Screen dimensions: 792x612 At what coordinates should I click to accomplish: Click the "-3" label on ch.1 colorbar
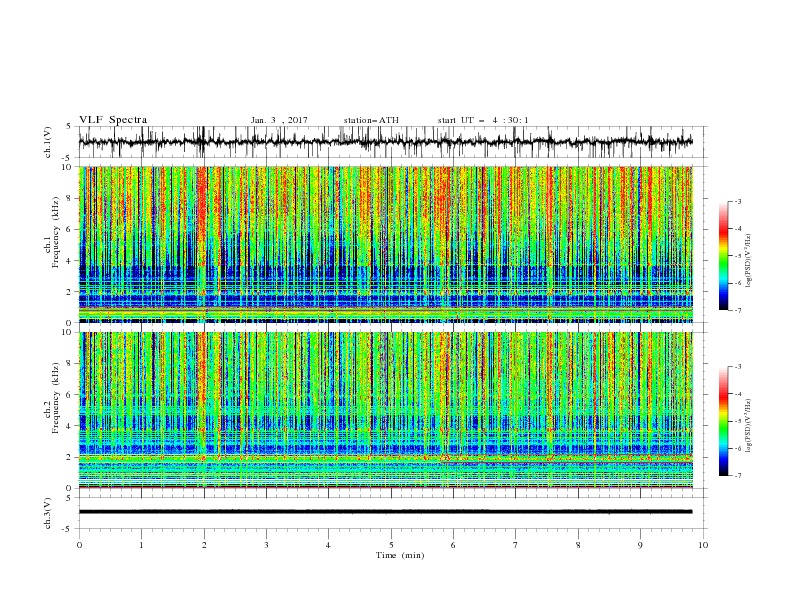click(x=737, y=201)
